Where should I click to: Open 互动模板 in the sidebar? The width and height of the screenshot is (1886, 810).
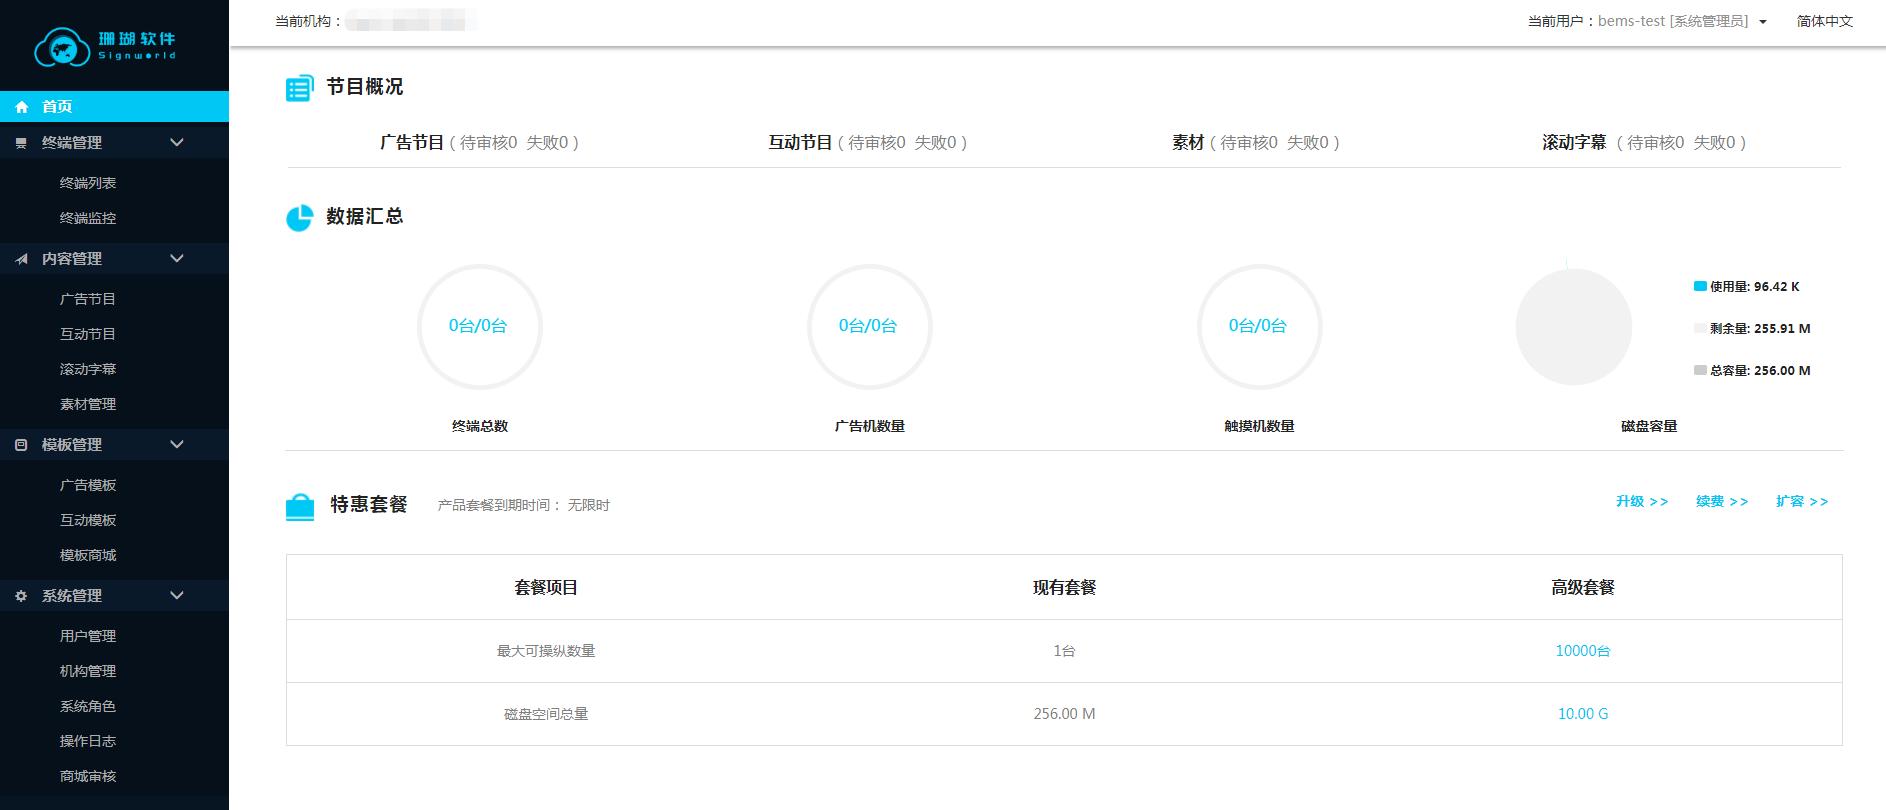(88, 520)
